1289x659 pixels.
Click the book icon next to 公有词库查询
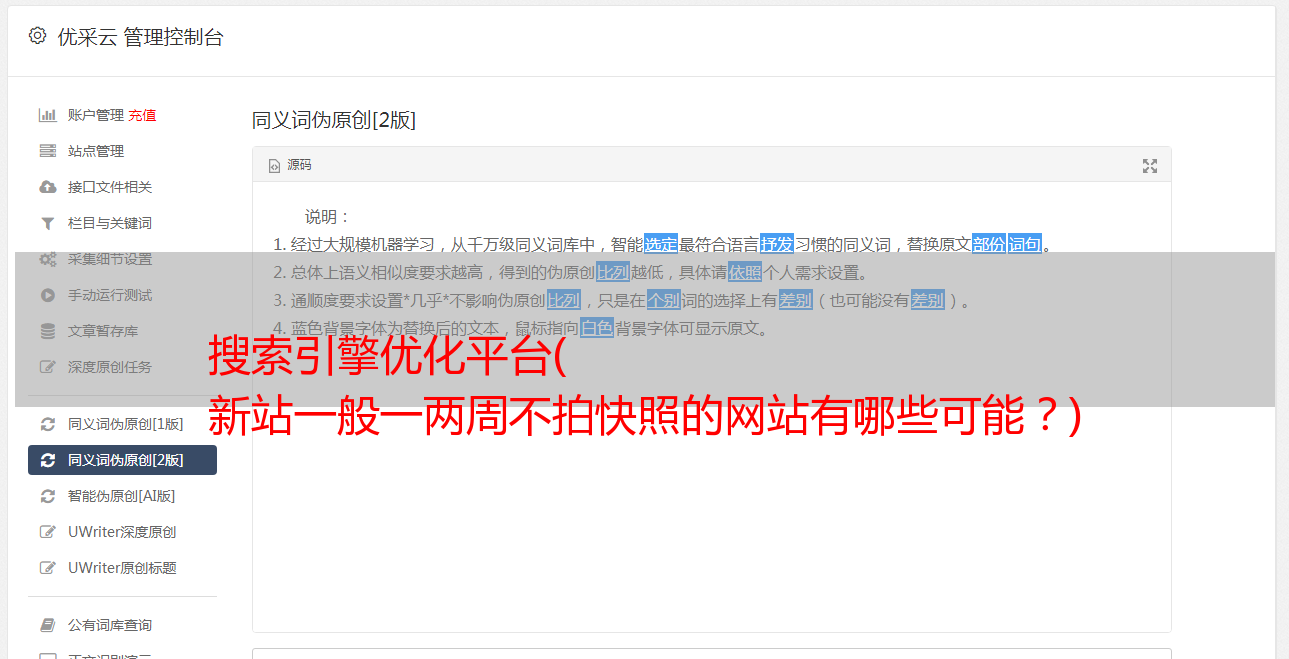coord(47,625)
